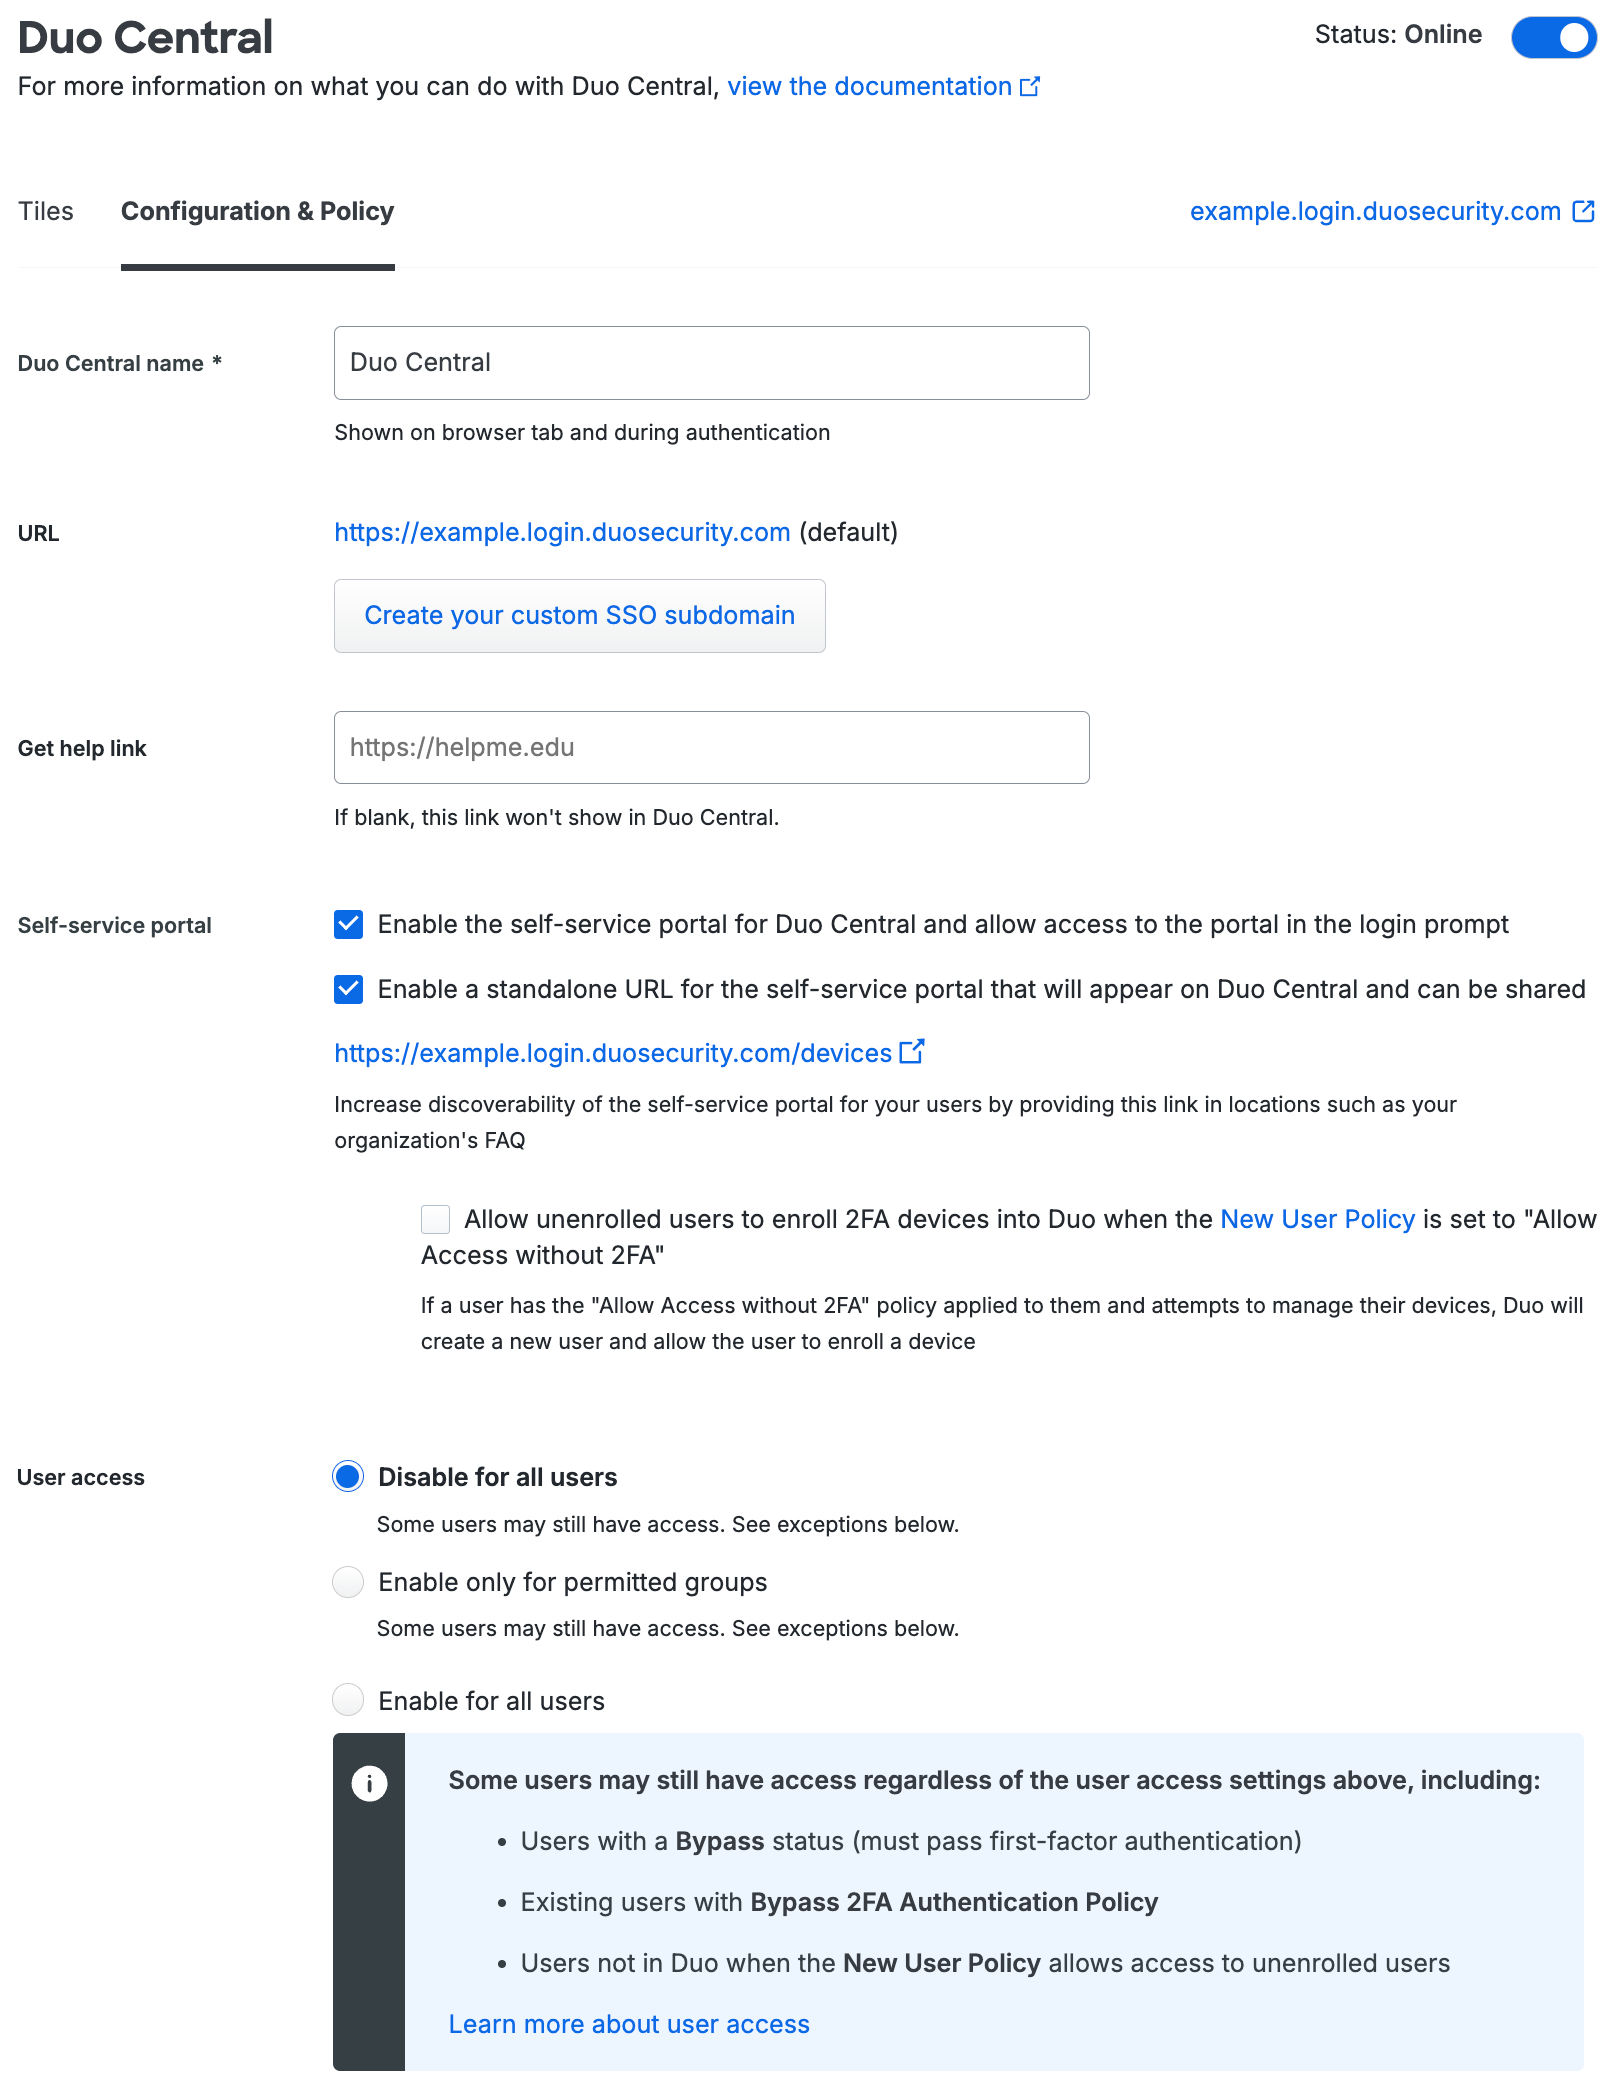1620x2089 pixels.
Task: Check allow unenrolled users to enroll 2FA devices
Action: click(434, 1219)
